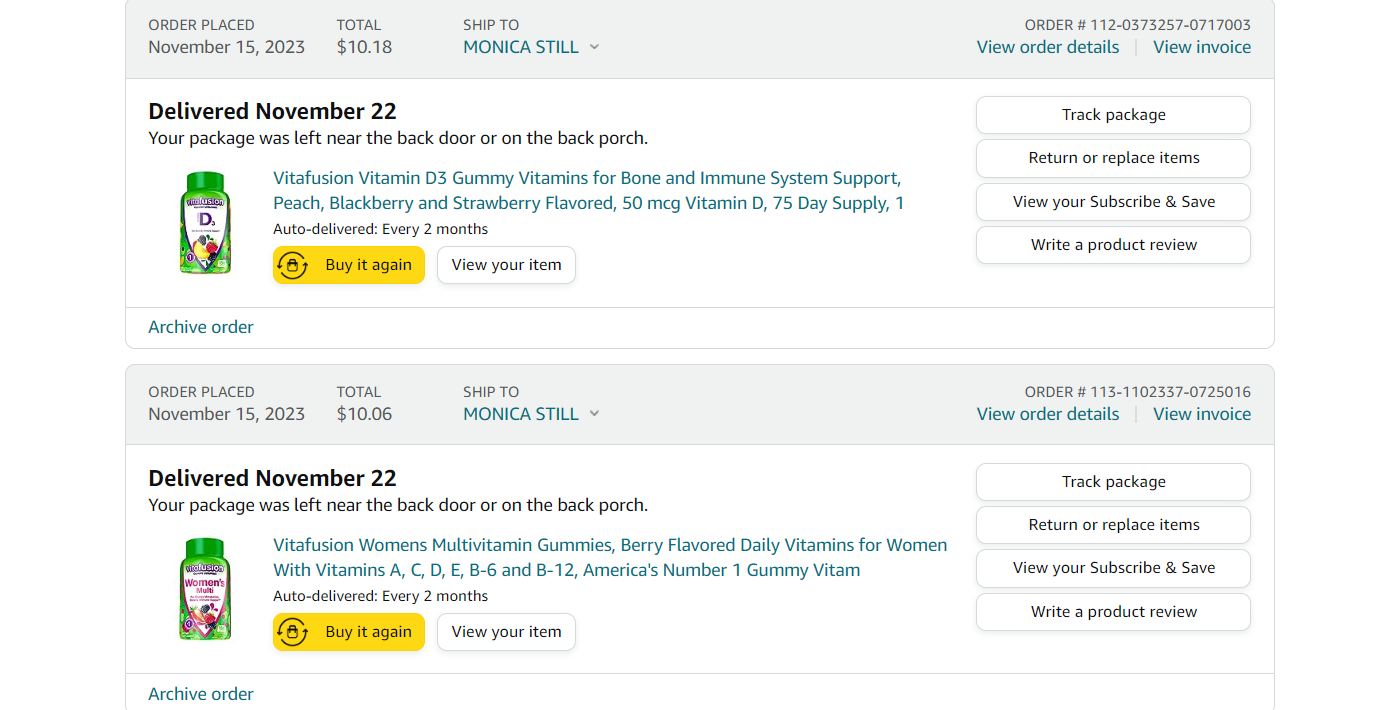Return or replace items in Womens Multivitamin order
The image size is (1400, 710).
(1113, 525)
